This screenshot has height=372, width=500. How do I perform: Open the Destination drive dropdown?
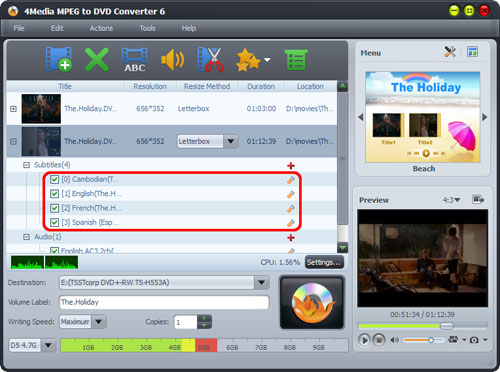262,283
